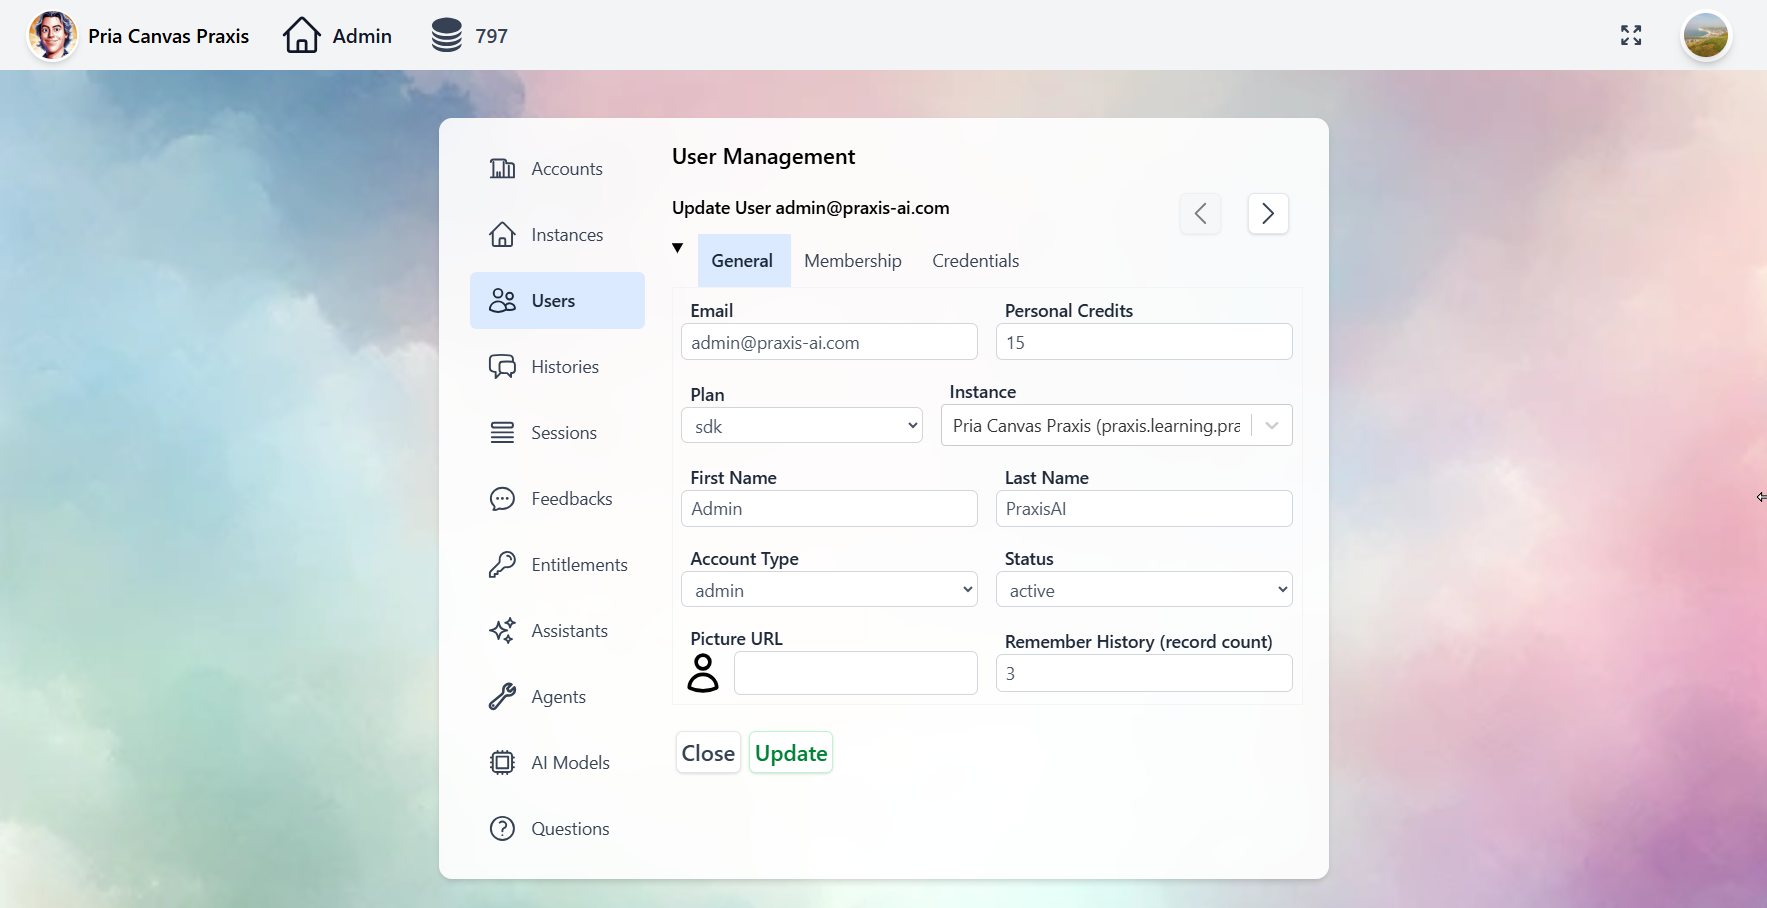The width and height of the screenshot is (1767, 908).
Task: Click the Instance field text Pria Canvas Praxis
Action: 1096,425
